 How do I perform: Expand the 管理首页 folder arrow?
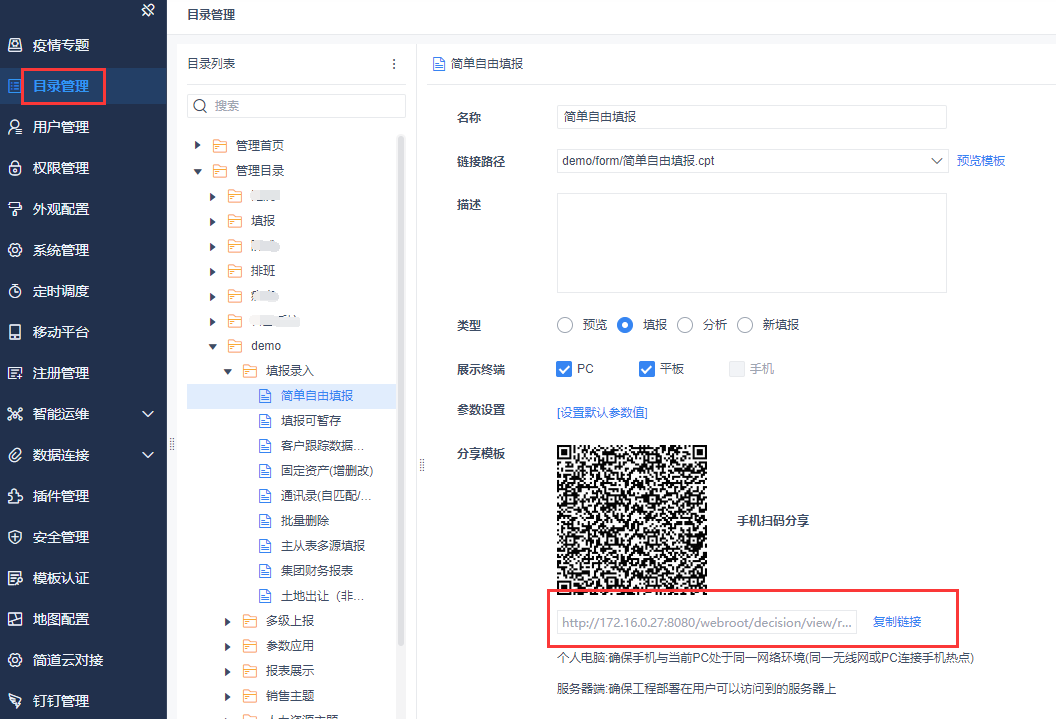(x=197, y=145)
